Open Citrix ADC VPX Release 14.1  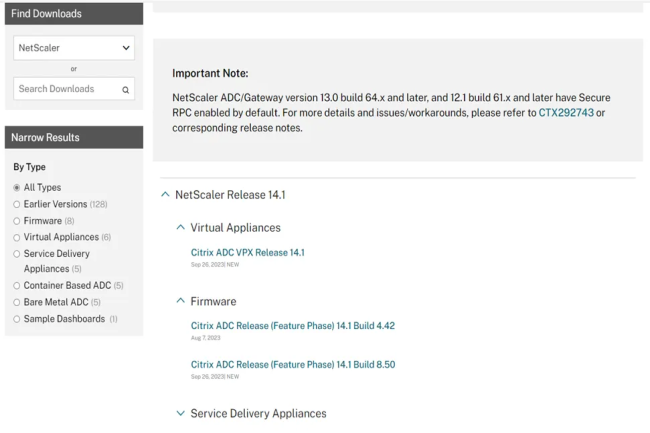tap(247, 253)
